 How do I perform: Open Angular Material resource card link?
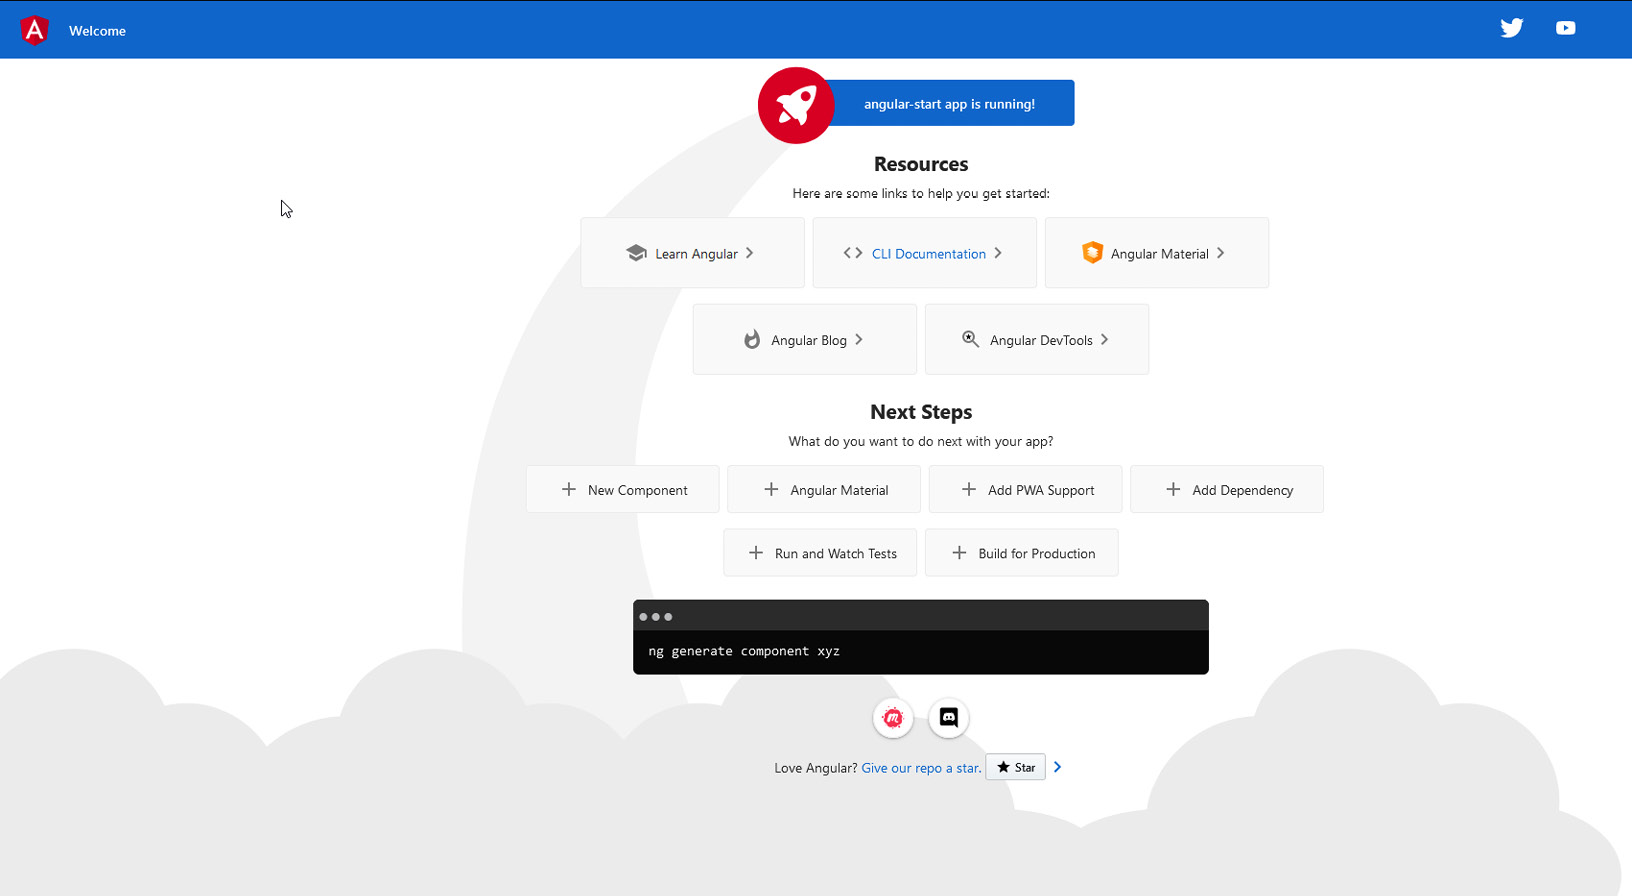[1157, 253]
